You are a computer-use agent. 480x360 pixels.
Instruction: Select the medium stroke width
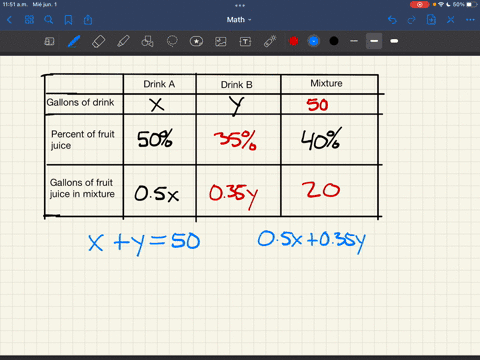coord(374,41)
